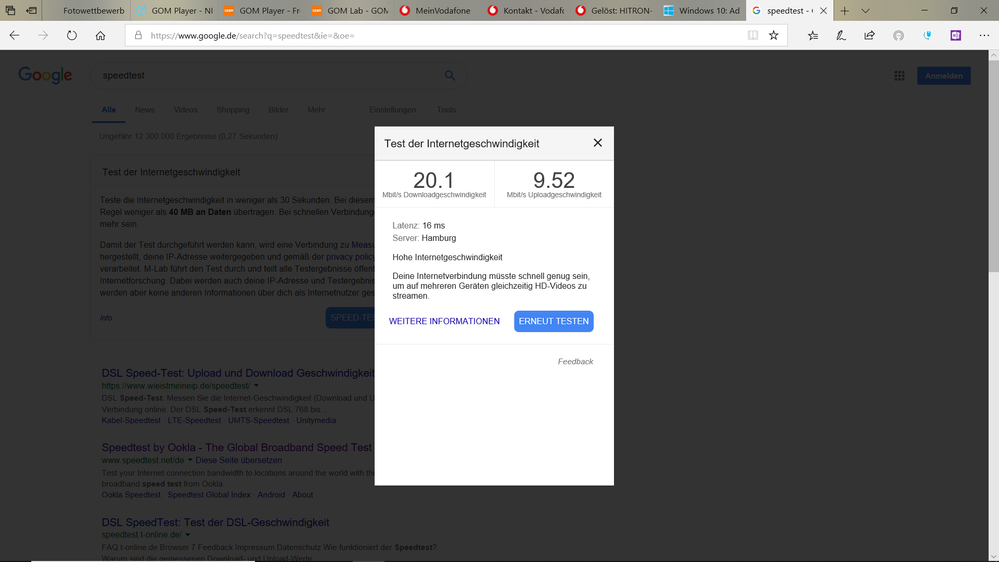
Task: Open the Mehr filter menu
Action: click(x=316, y=110)
